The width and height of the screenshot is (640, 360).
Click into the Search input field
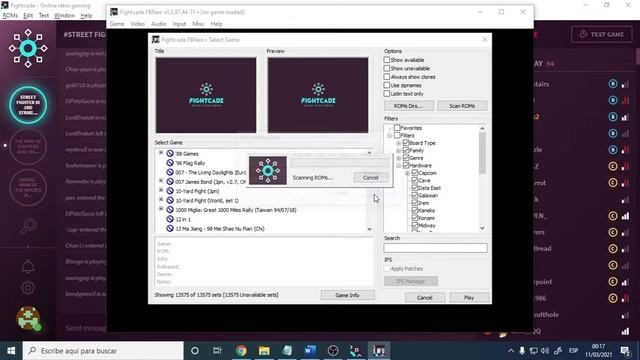(x=436, y=248)
